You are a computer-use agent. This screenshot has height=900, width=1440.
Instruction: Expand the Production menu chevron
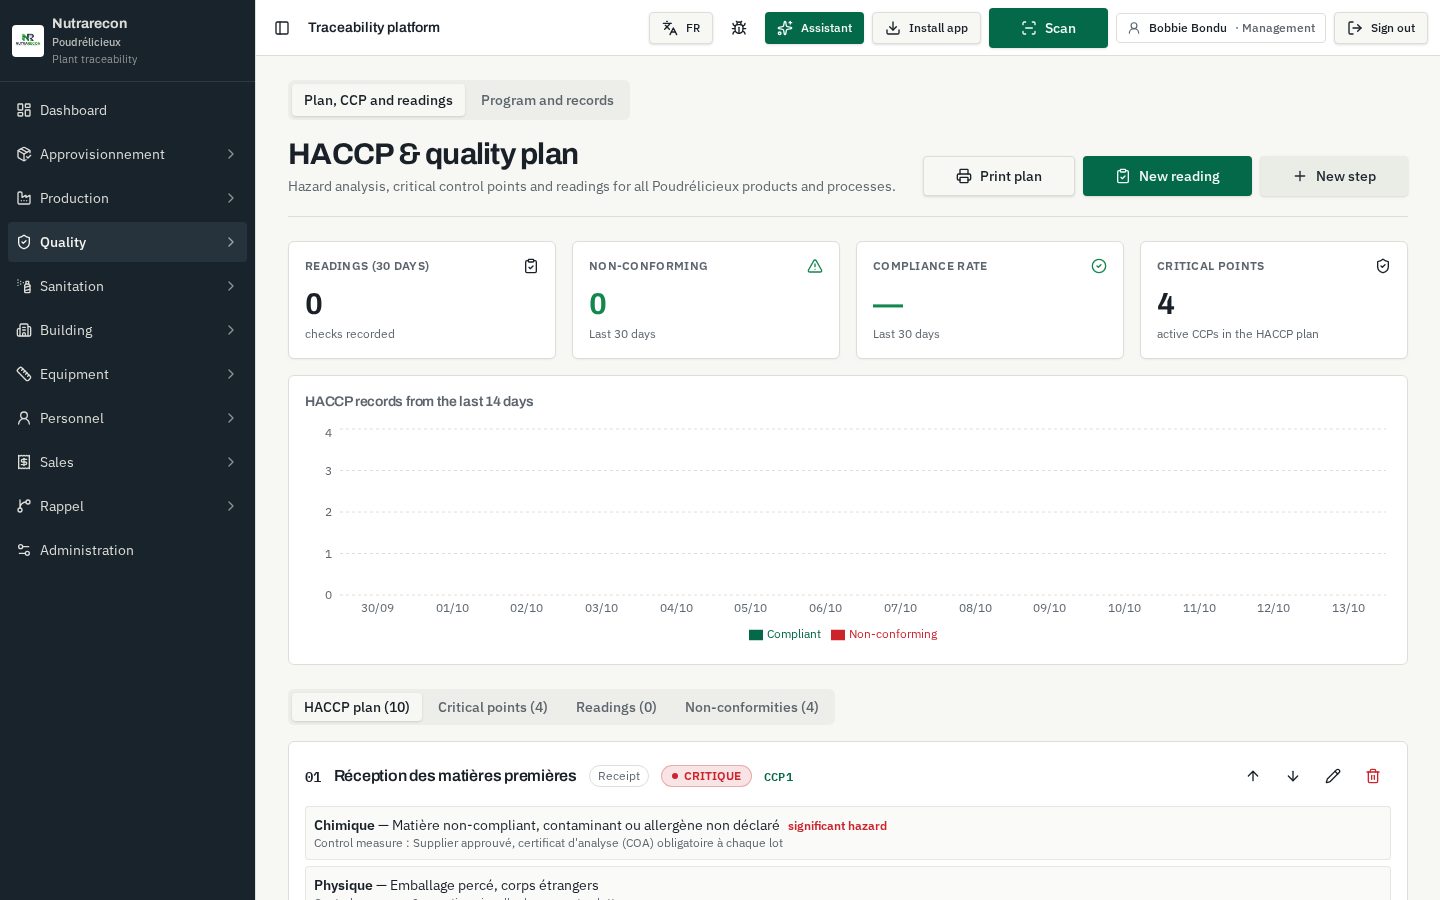click(231, 198)
